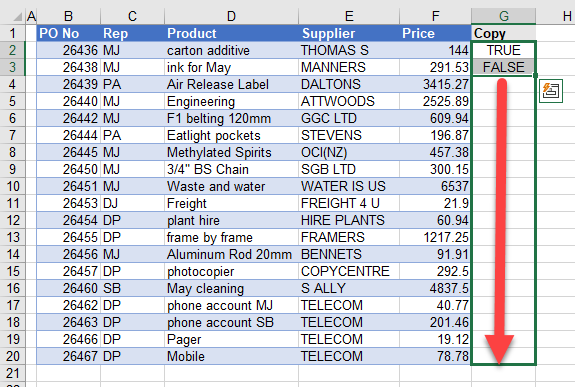This screenshot has width=575, height=387.
Task: Select supplier BENNETS cell
Action: point(349,254)
